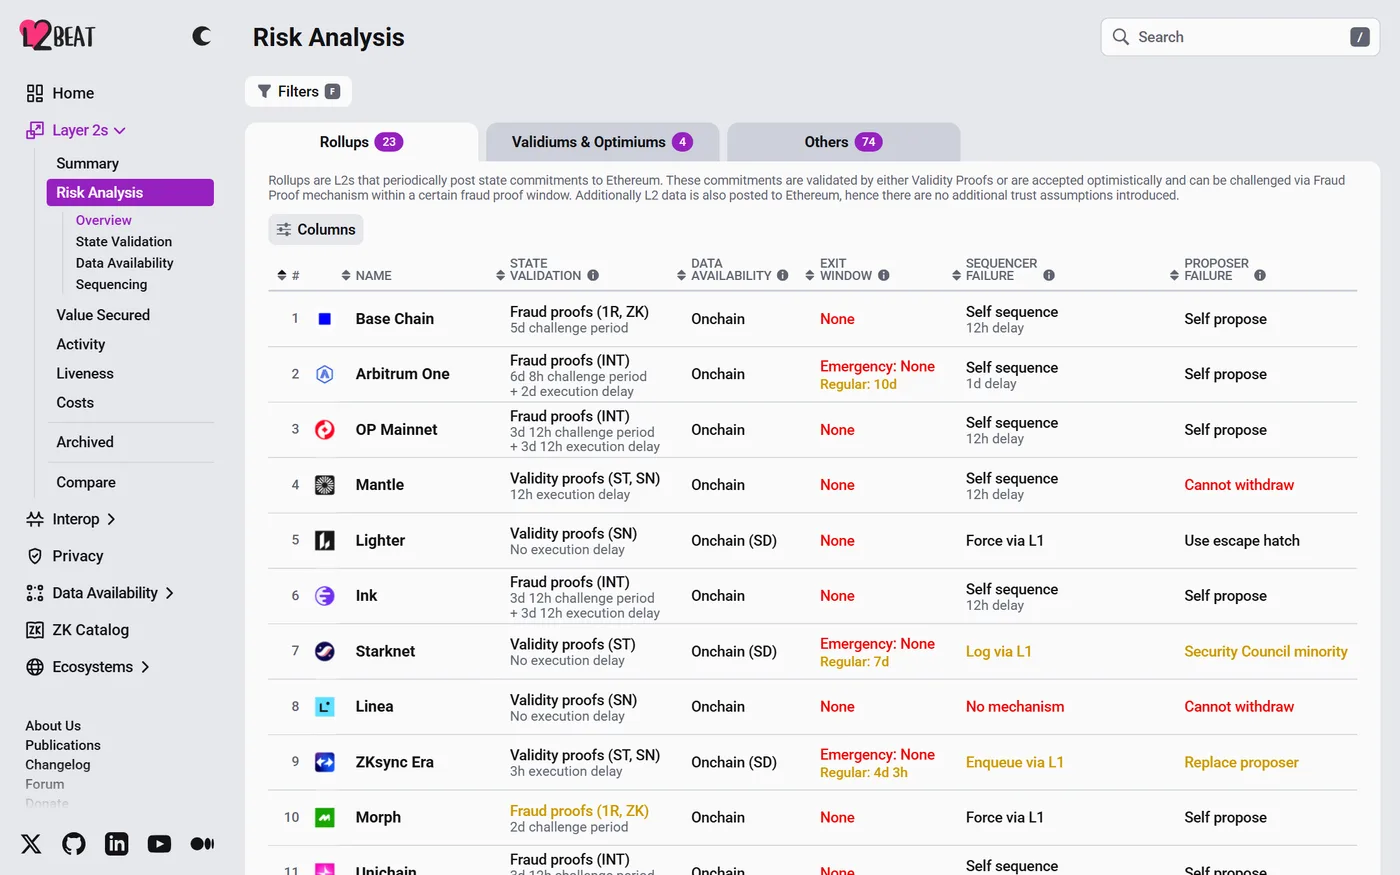Click the Starknet project icon
Screen dimensions: 1400x875
coord(325,651)
